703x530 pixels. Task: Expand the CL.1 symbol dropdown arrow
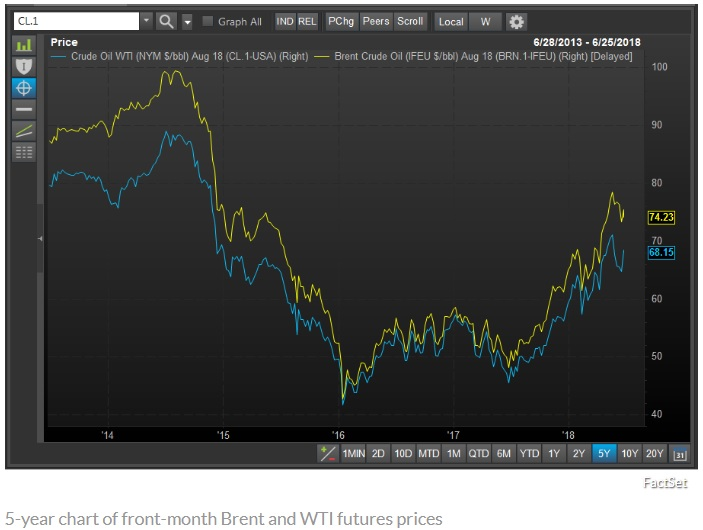click(146, 21)
